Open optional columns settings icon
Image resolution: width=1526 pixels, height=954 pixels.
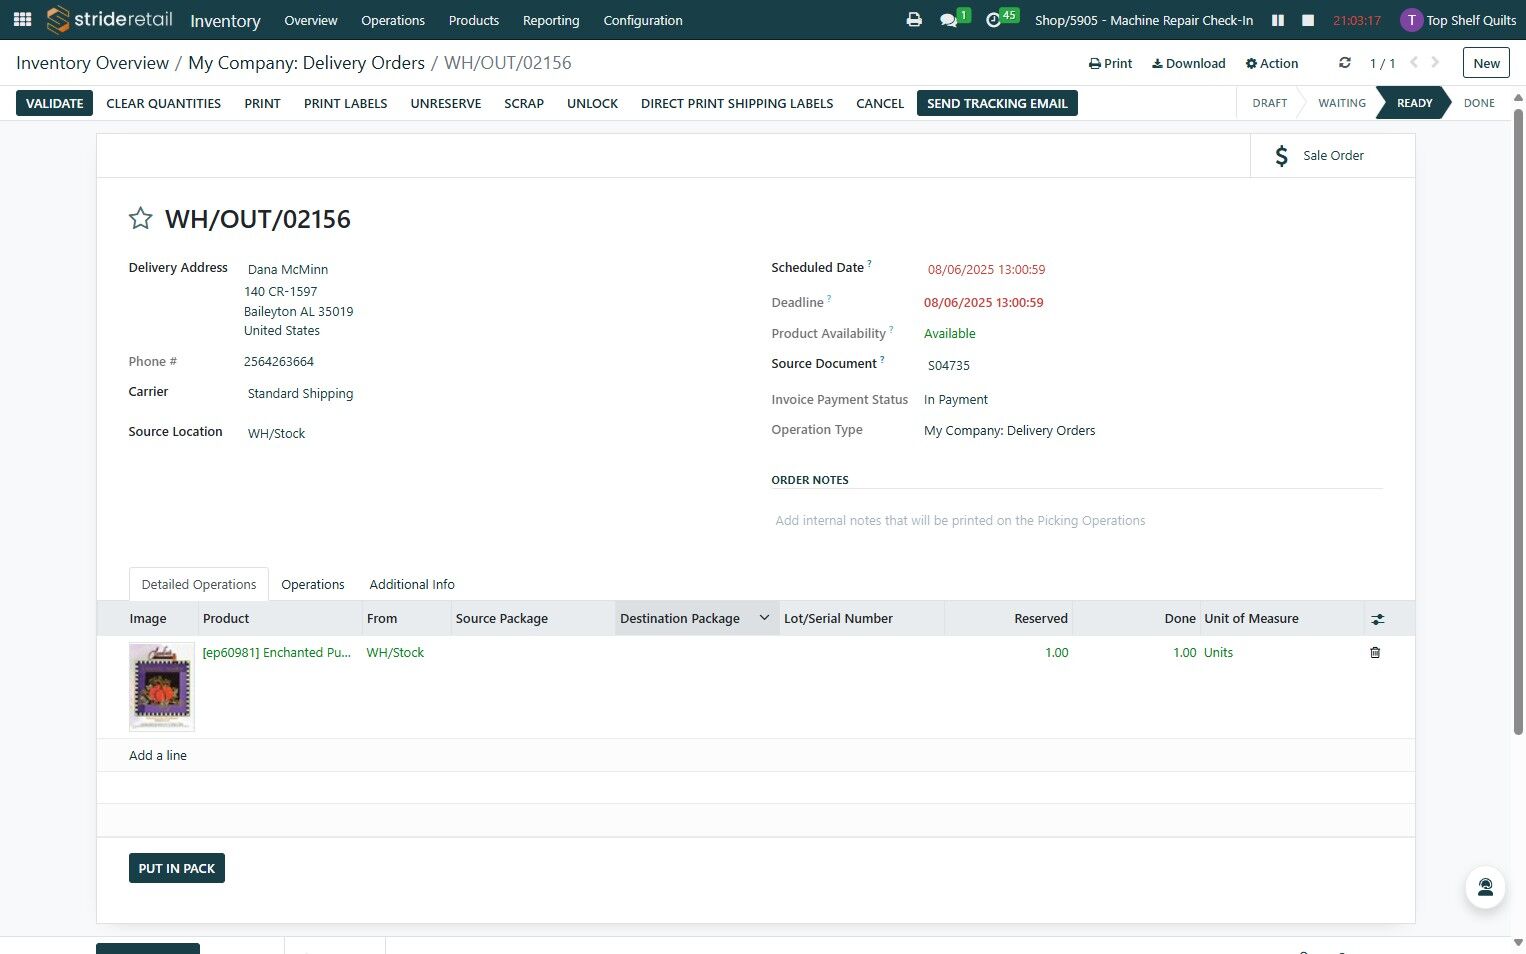click(1377, 619)
